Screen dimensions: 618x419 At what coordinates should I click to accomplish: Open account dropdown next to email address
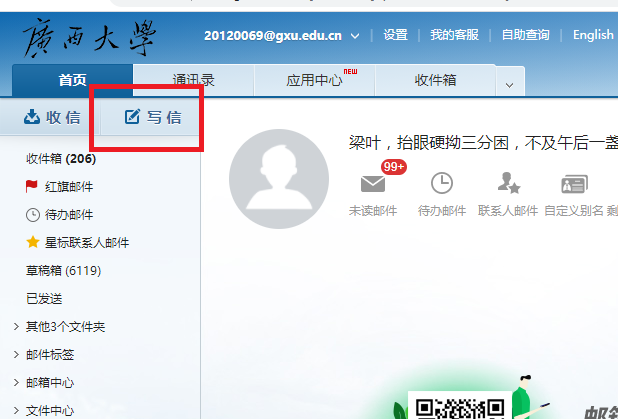(357, 35)
